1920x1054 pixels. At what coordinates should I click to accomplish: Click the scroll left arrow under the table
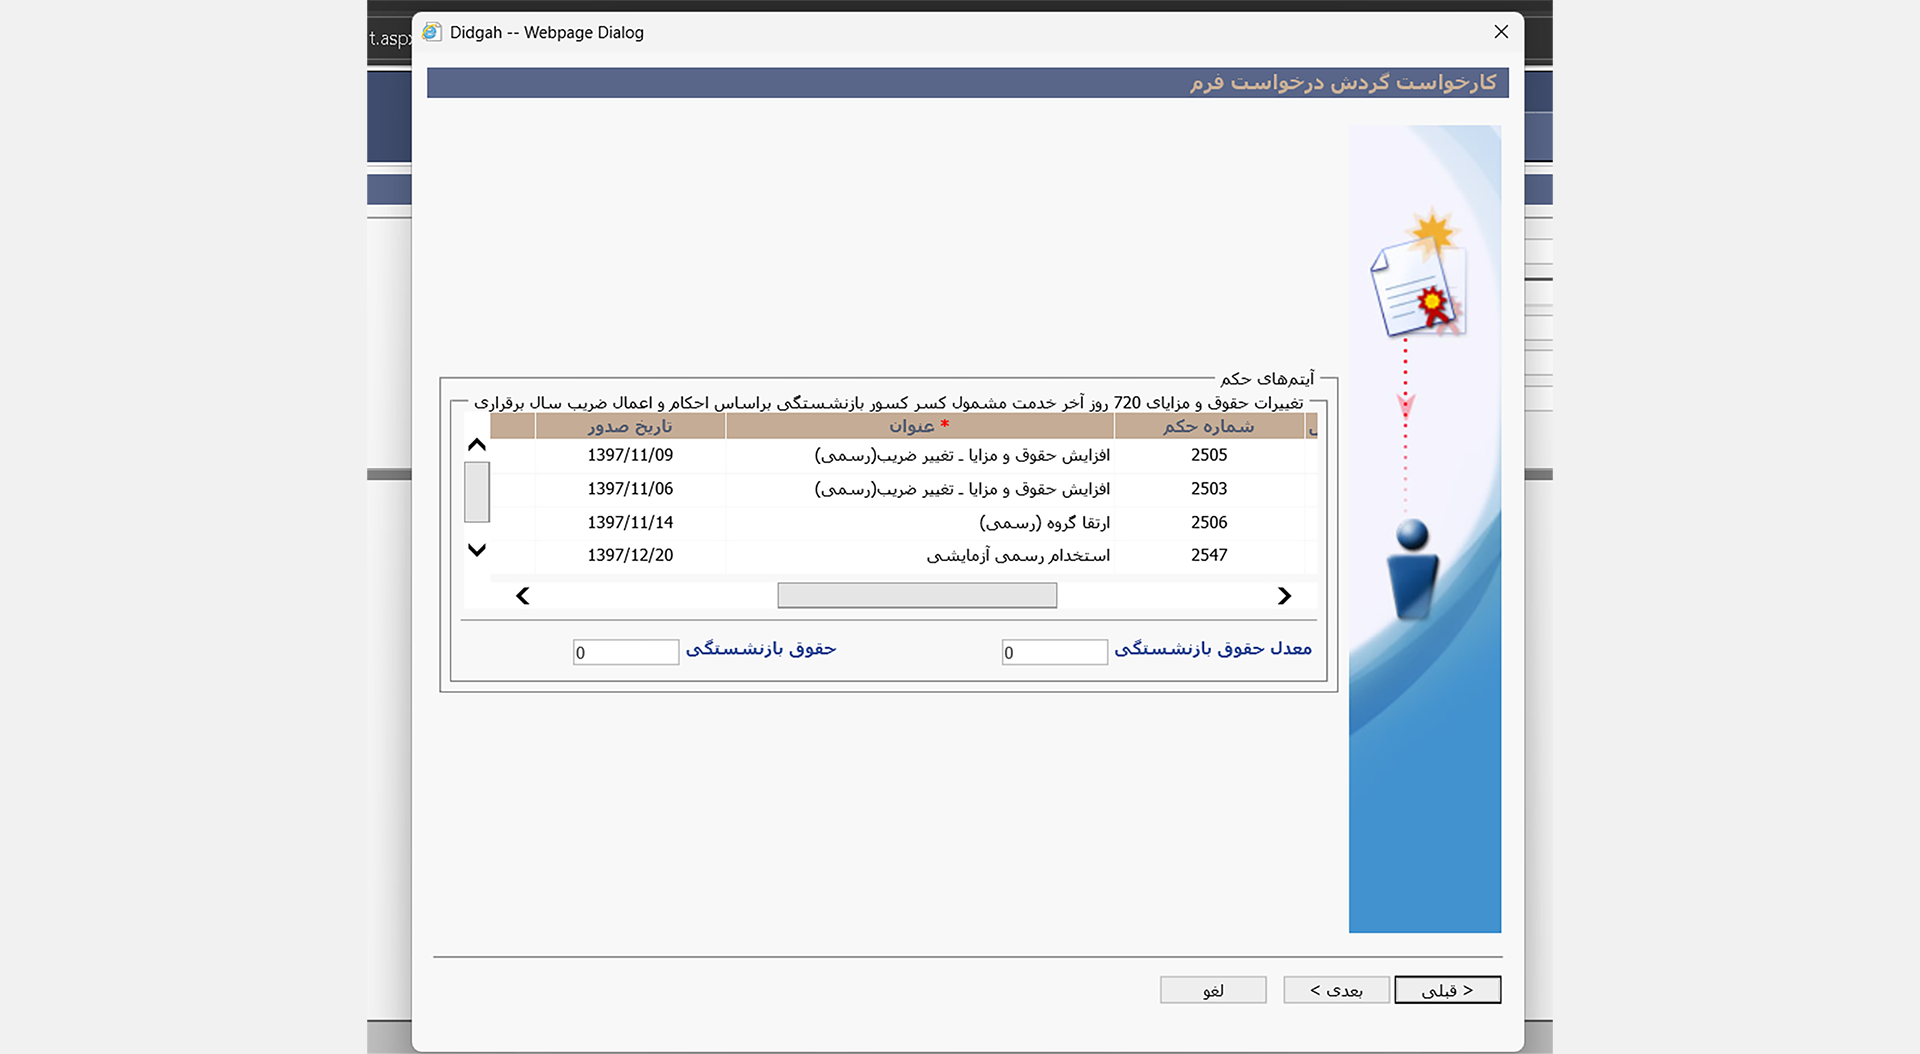click(523, 596)
